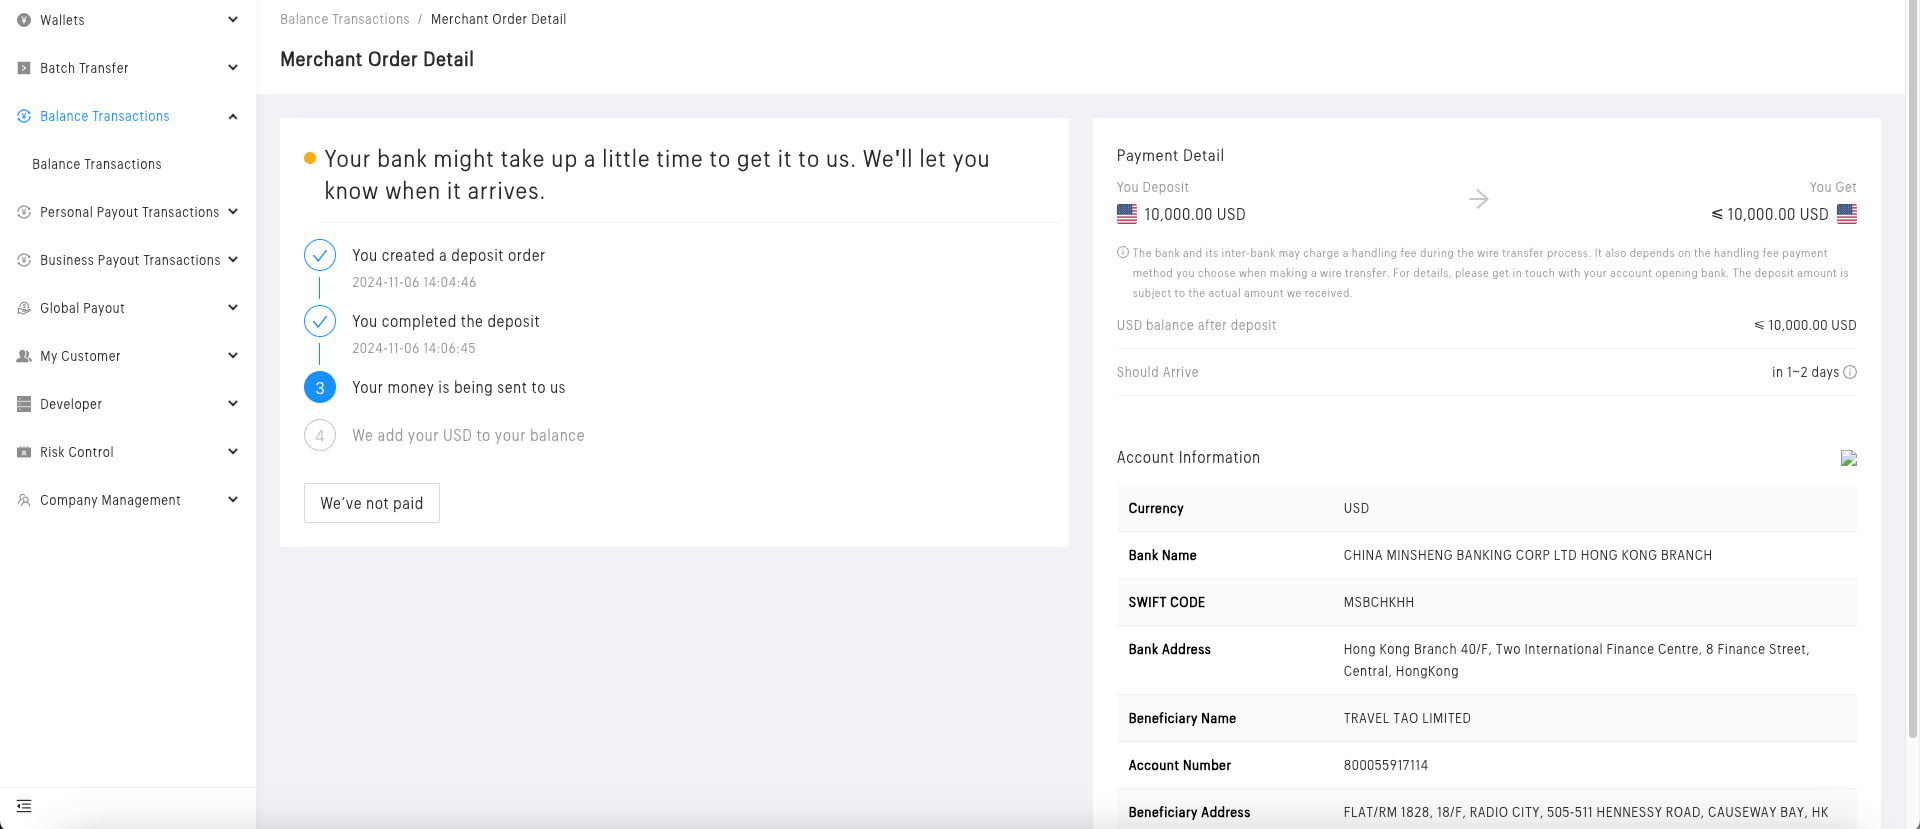Click the Batch Transfer icon

(24, 68)
